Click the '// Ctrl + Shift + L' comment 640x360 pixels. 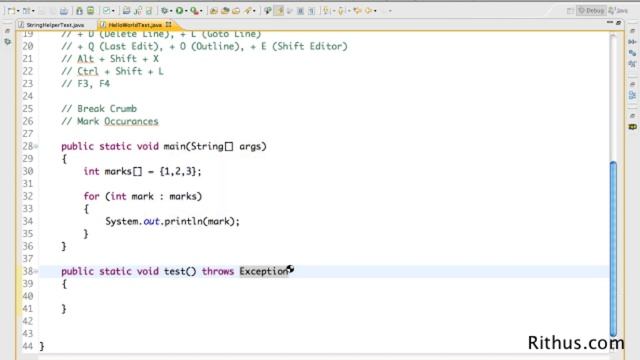[113, 71]
